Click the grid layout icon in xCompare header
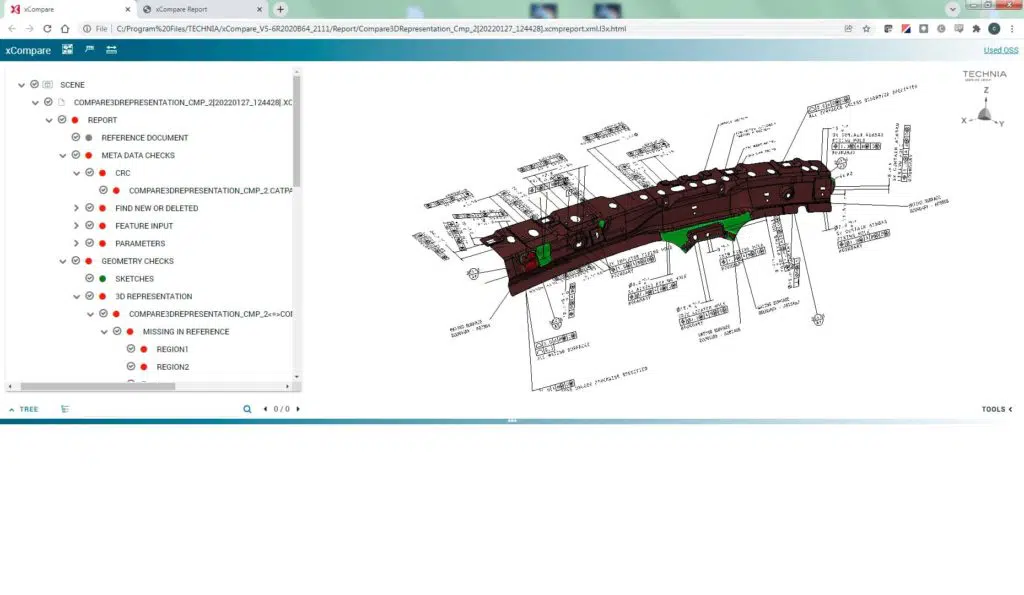The width and height of the screenshot is (1024, 595). point(67,50)
